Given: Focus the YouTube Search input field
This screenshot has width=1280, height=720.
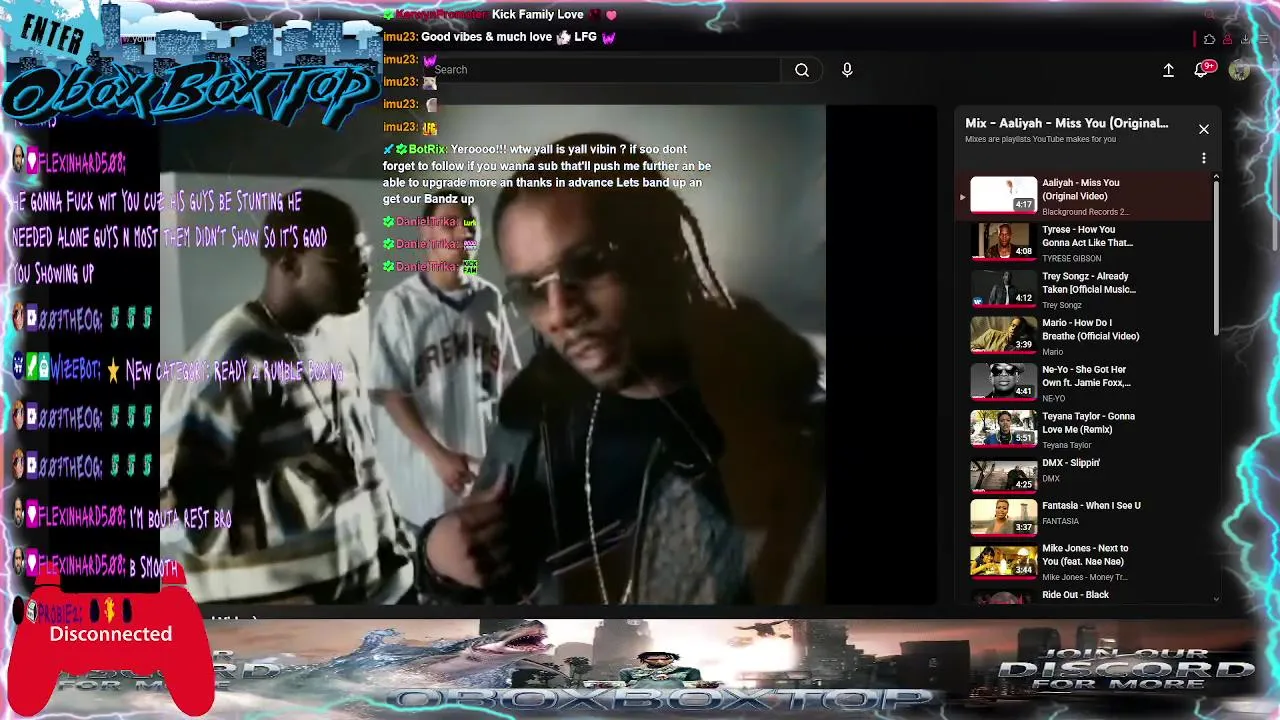Looking at the screenshot, I should 605,70.
